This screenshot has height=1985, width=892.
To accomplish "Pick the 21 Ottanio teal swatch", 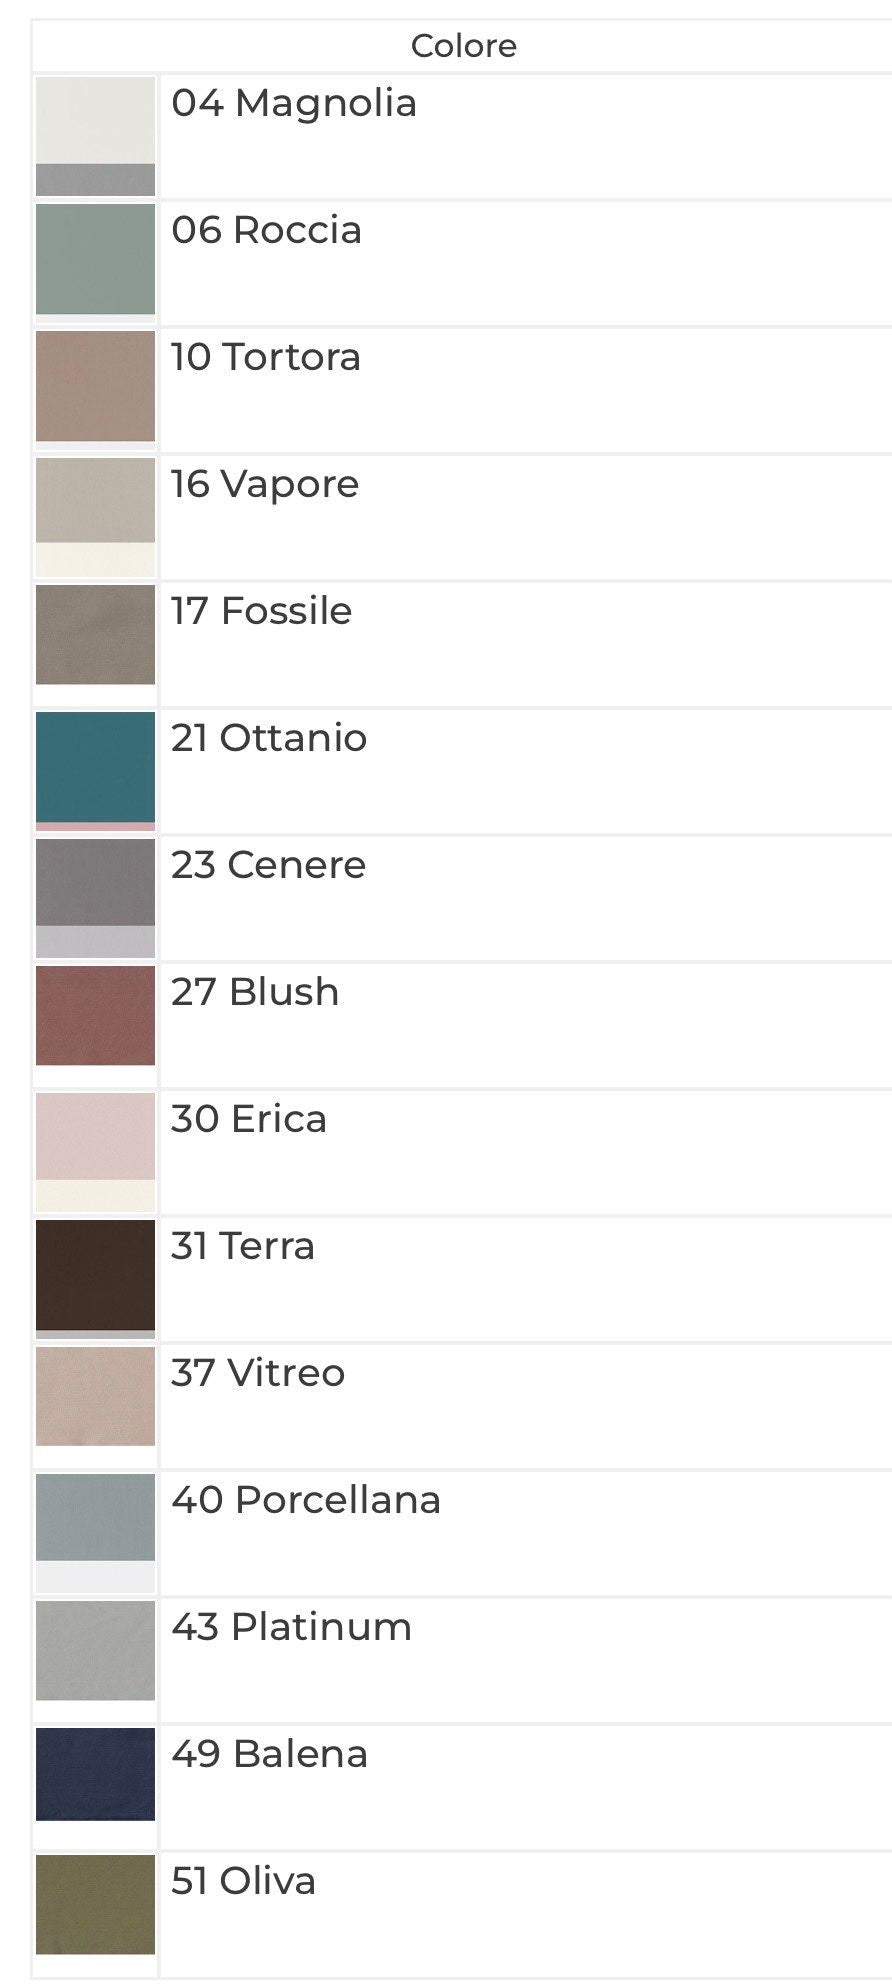I will [95, 769].
